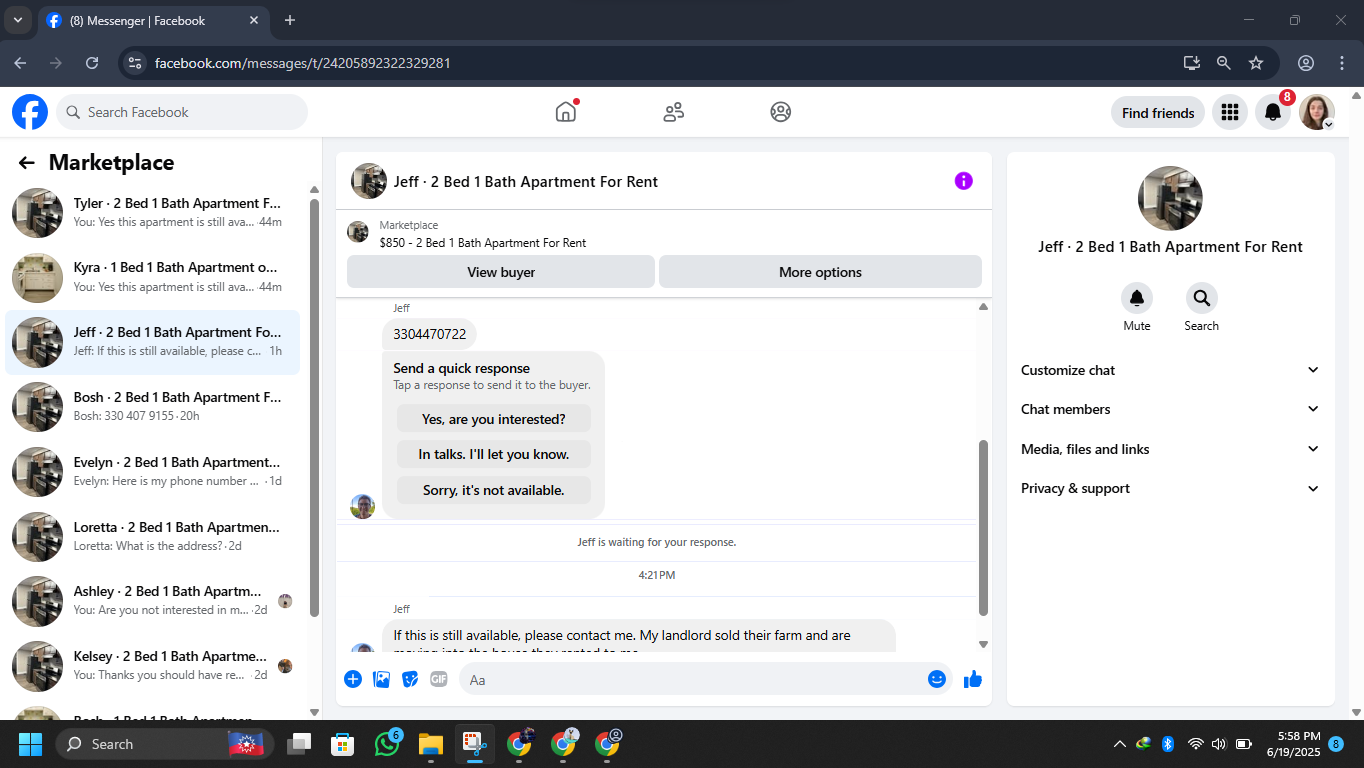Open Tyler's 2 Bed 1 Bath conversation
The width and height of the screenshot is (1364, 768).
point(153,213)
